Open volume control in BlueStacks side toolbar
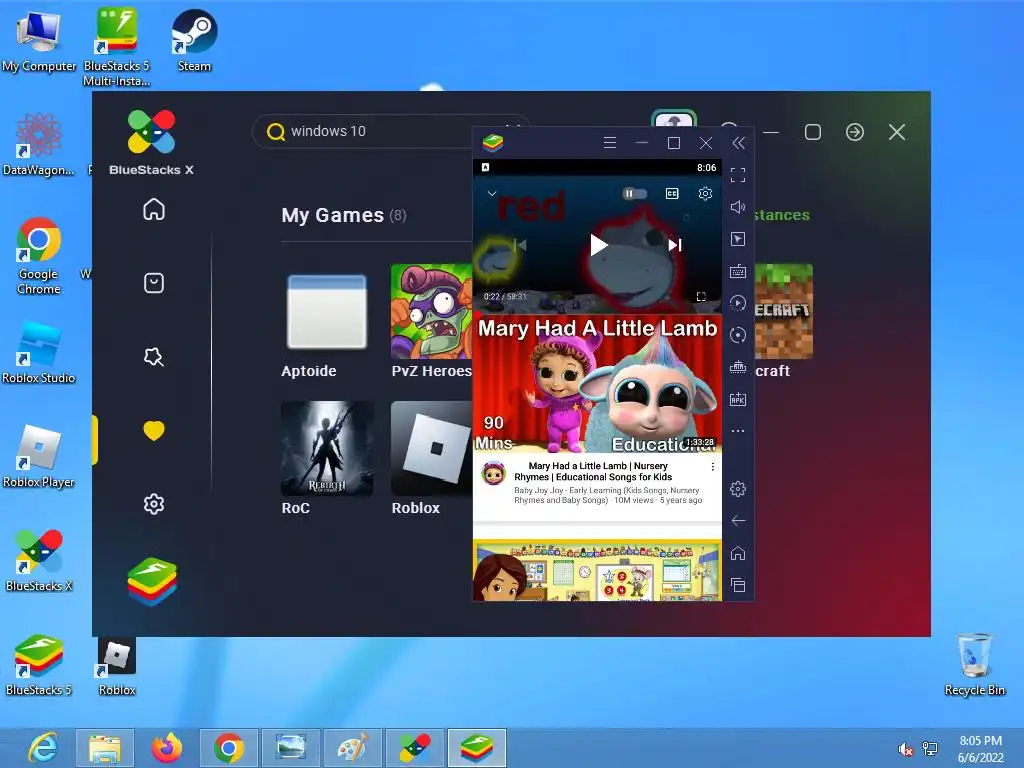The width and height of the screenshot is (1024, 768). click(x=738, y=207)
